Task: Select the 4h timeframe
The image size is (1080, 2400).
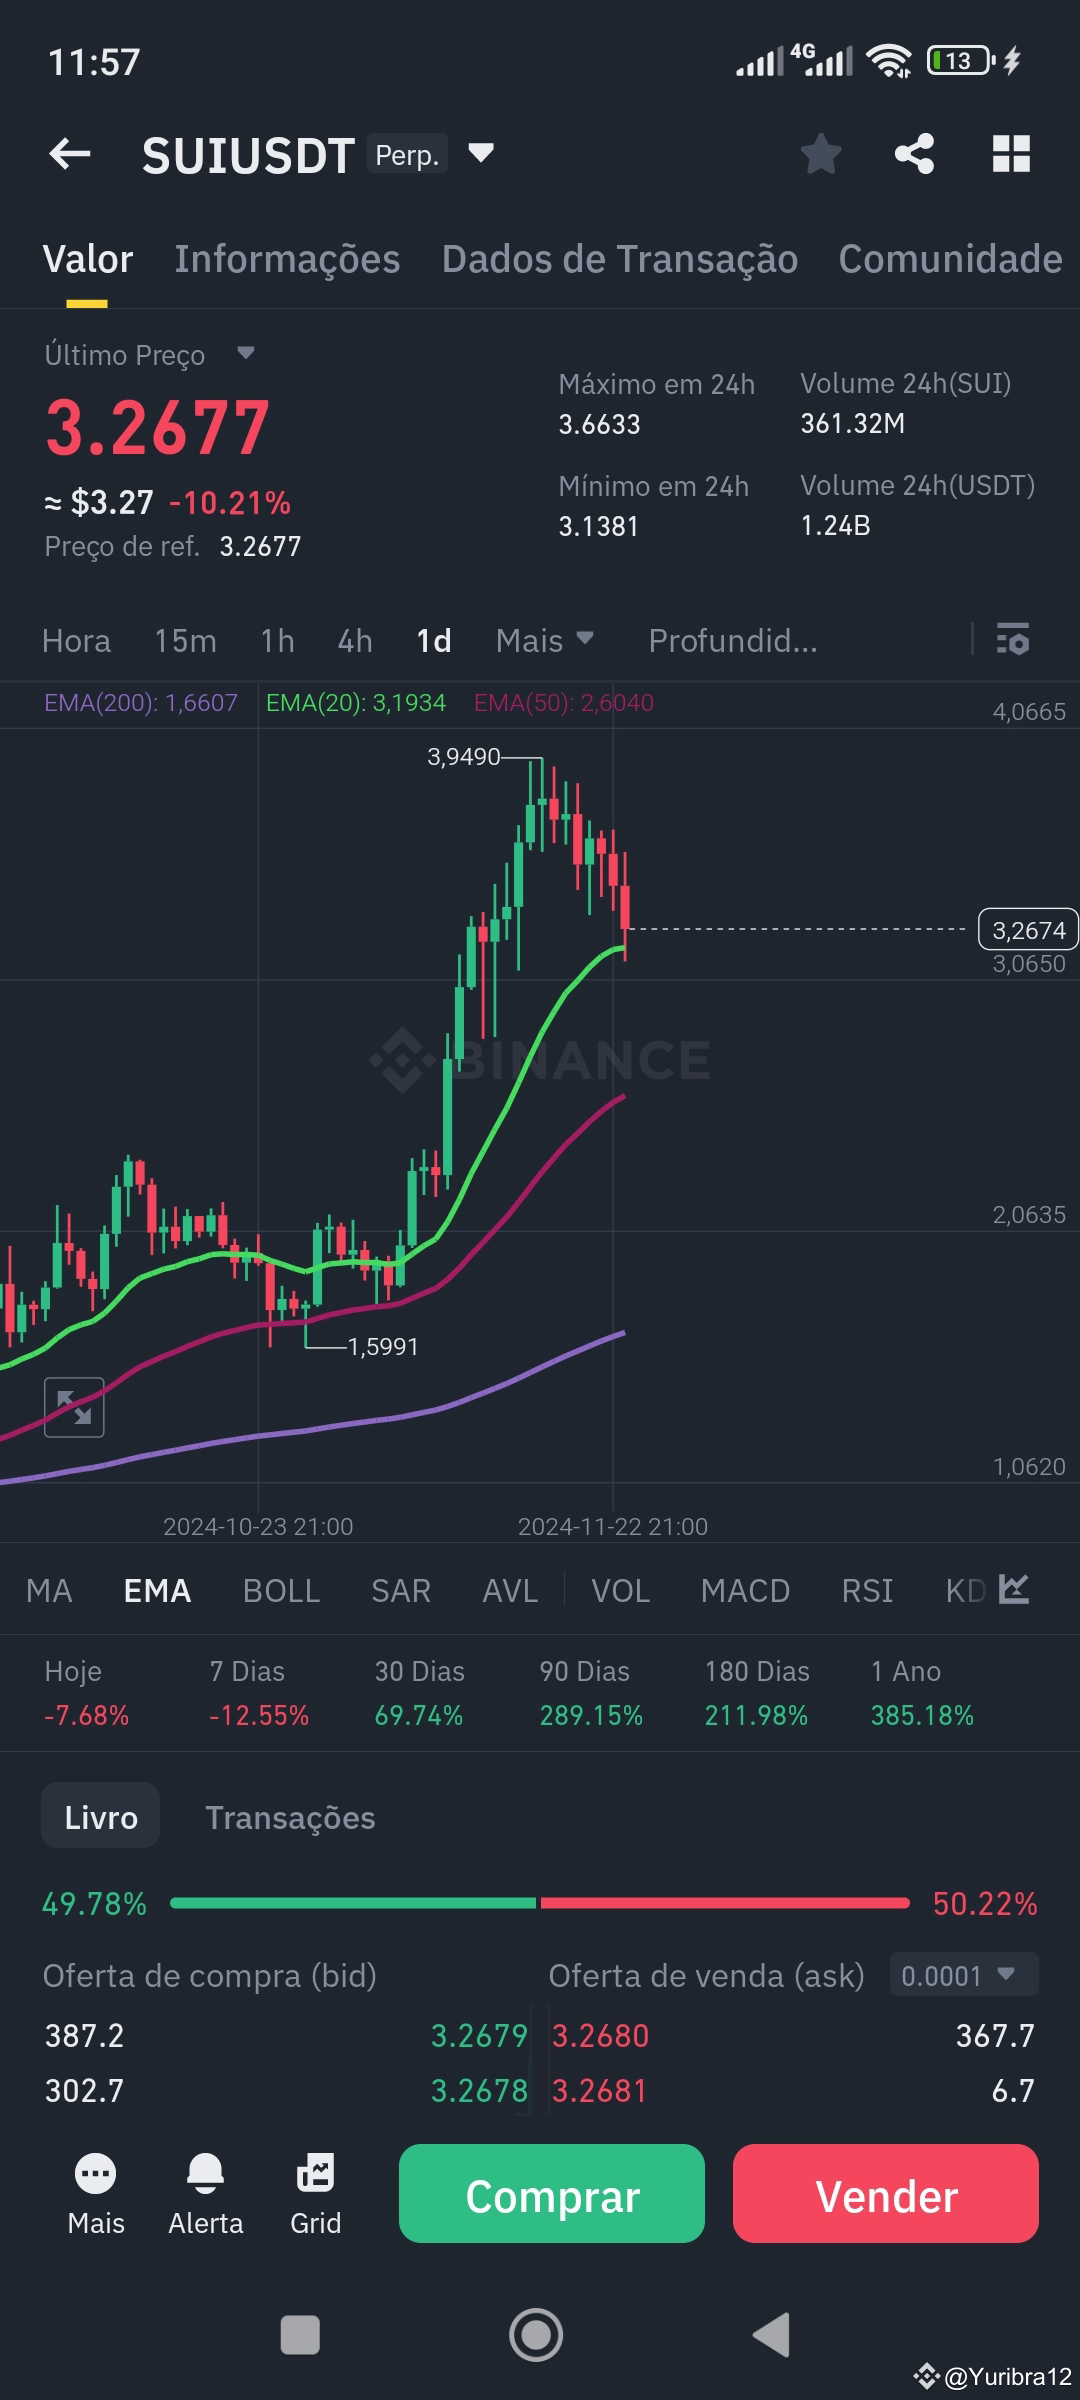Action: (x=355, y=640)
